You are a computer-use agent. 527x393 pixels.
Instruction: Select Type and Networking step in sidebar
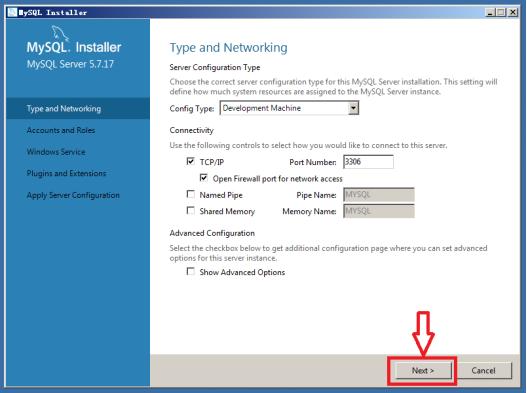coord(78,109)
